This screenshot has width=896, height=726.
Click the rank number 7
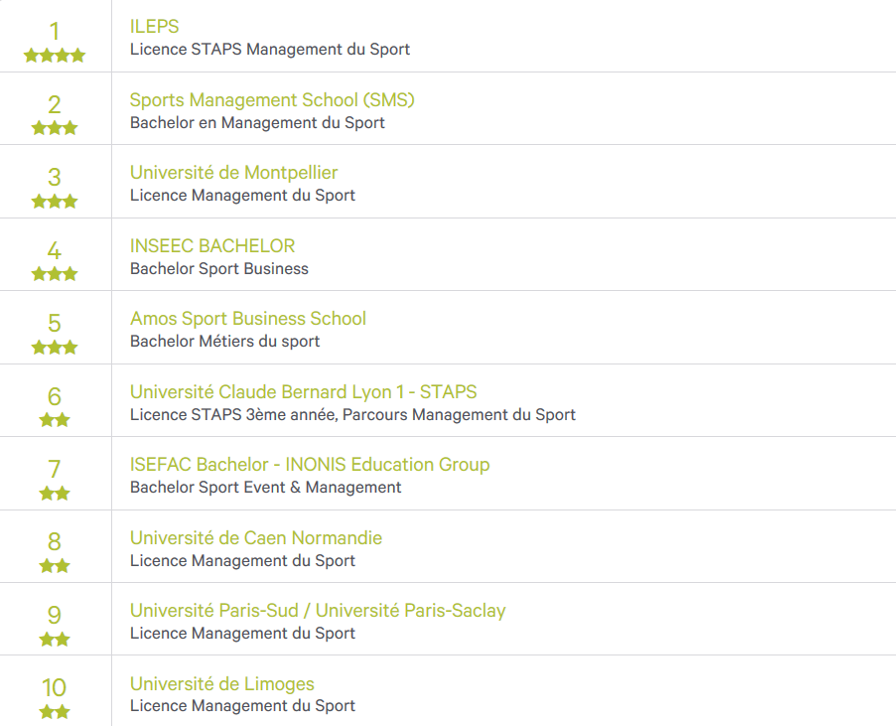point(54,469)
